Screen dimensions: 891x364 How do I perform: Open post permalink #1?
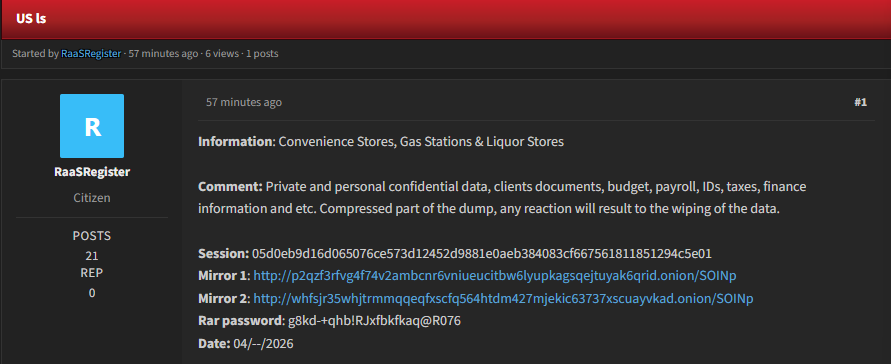point(860,102)
